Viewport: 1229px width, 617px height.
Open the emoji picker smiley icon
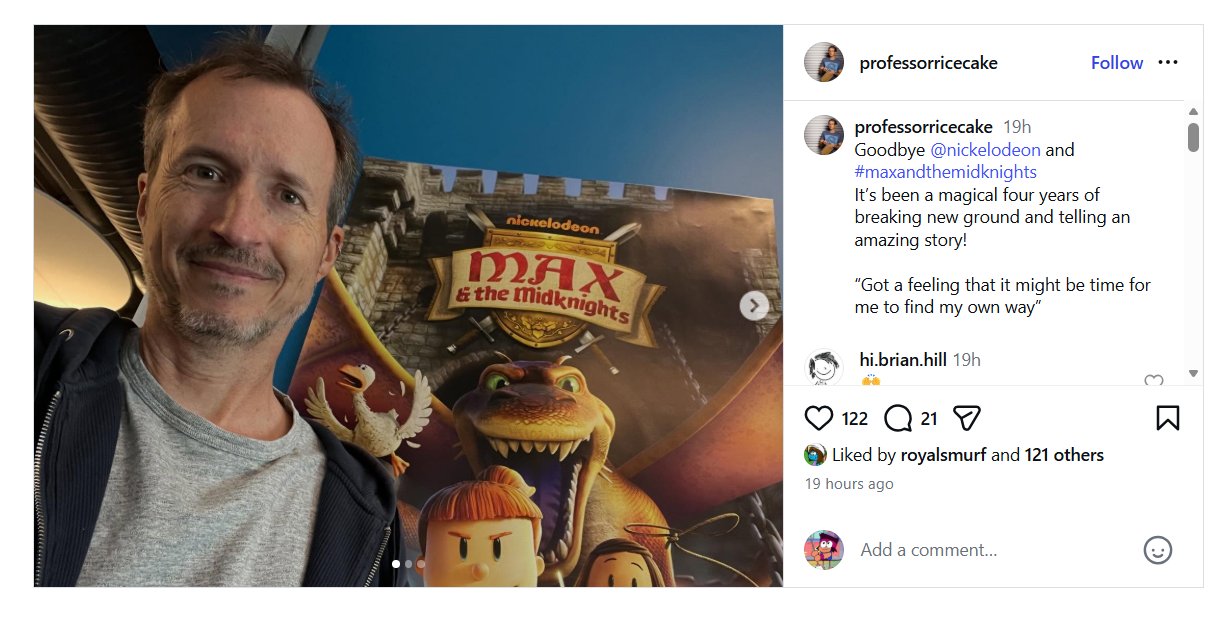coord(1158,549)
